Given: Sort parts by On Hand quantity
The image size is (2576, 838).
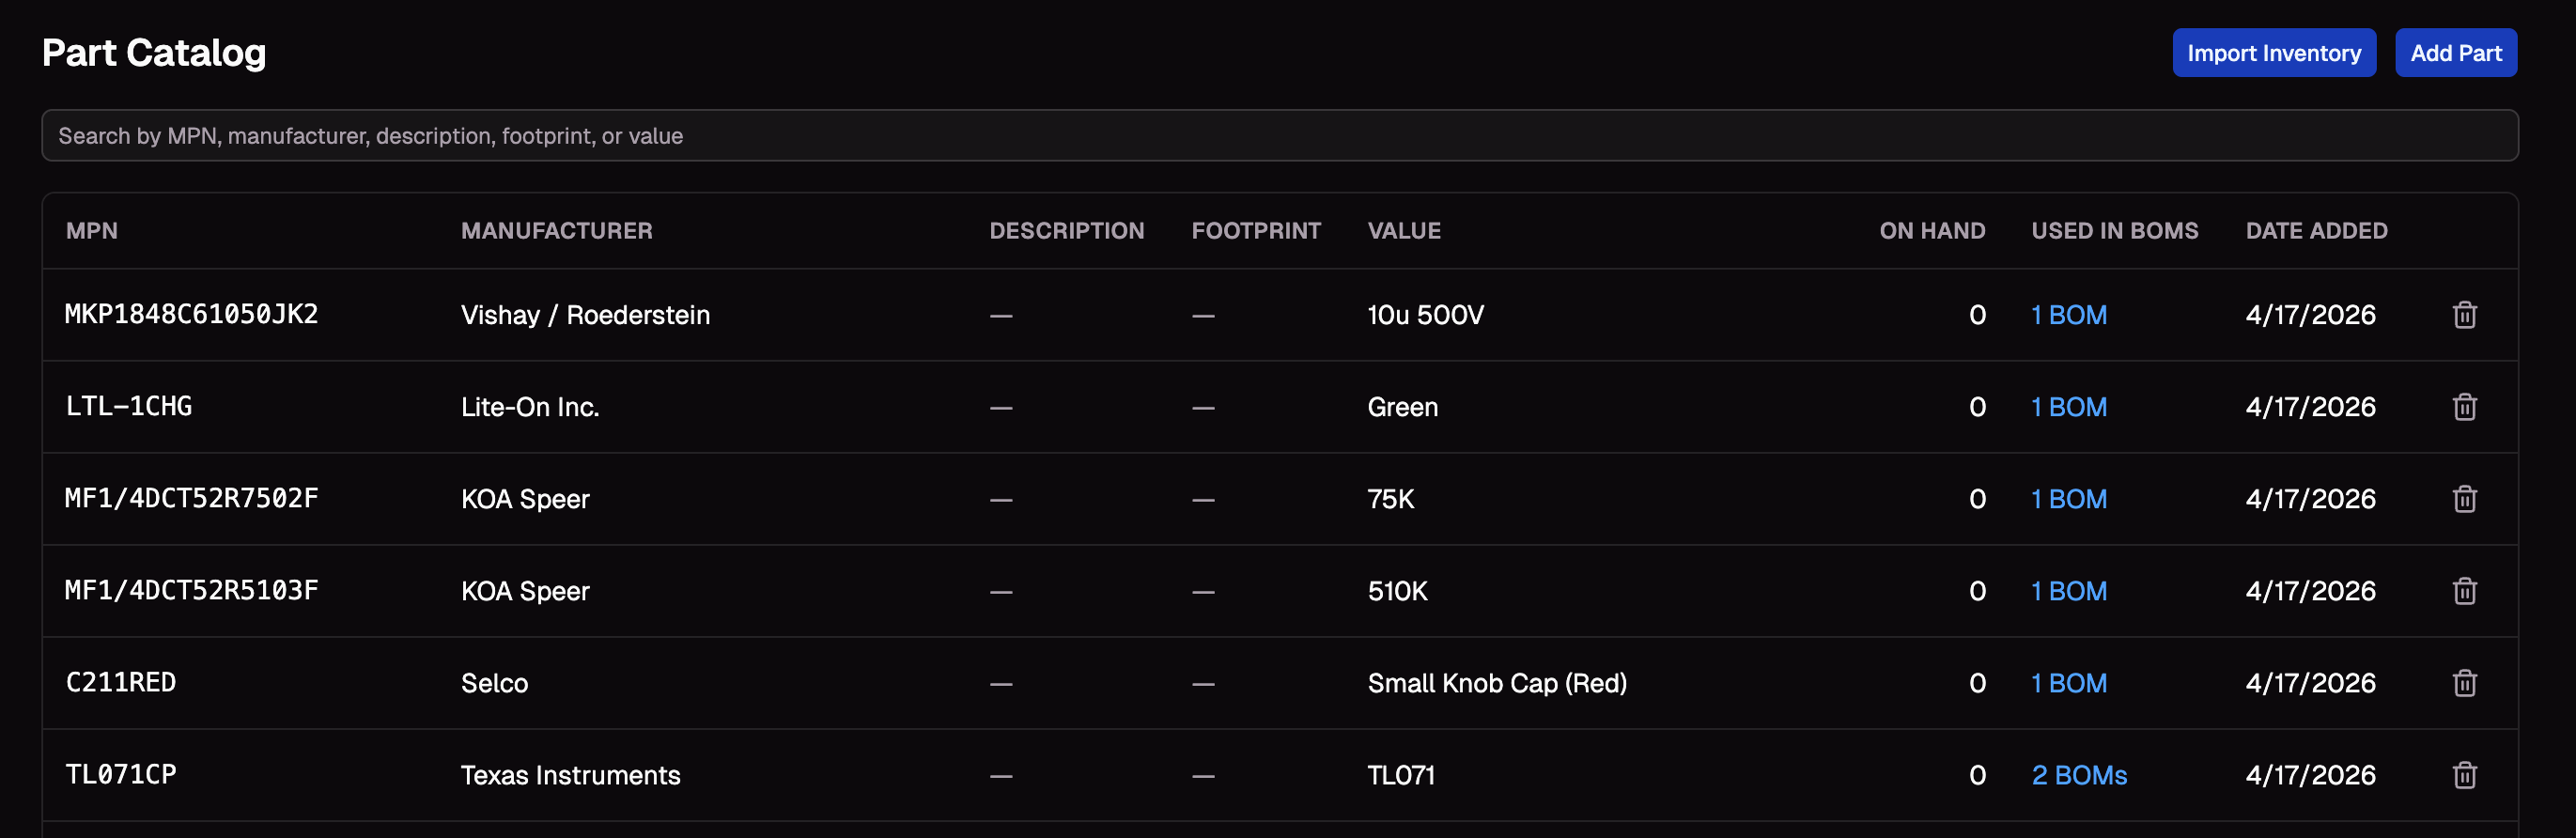Looking at the screenshot, I should [1931, 230].
